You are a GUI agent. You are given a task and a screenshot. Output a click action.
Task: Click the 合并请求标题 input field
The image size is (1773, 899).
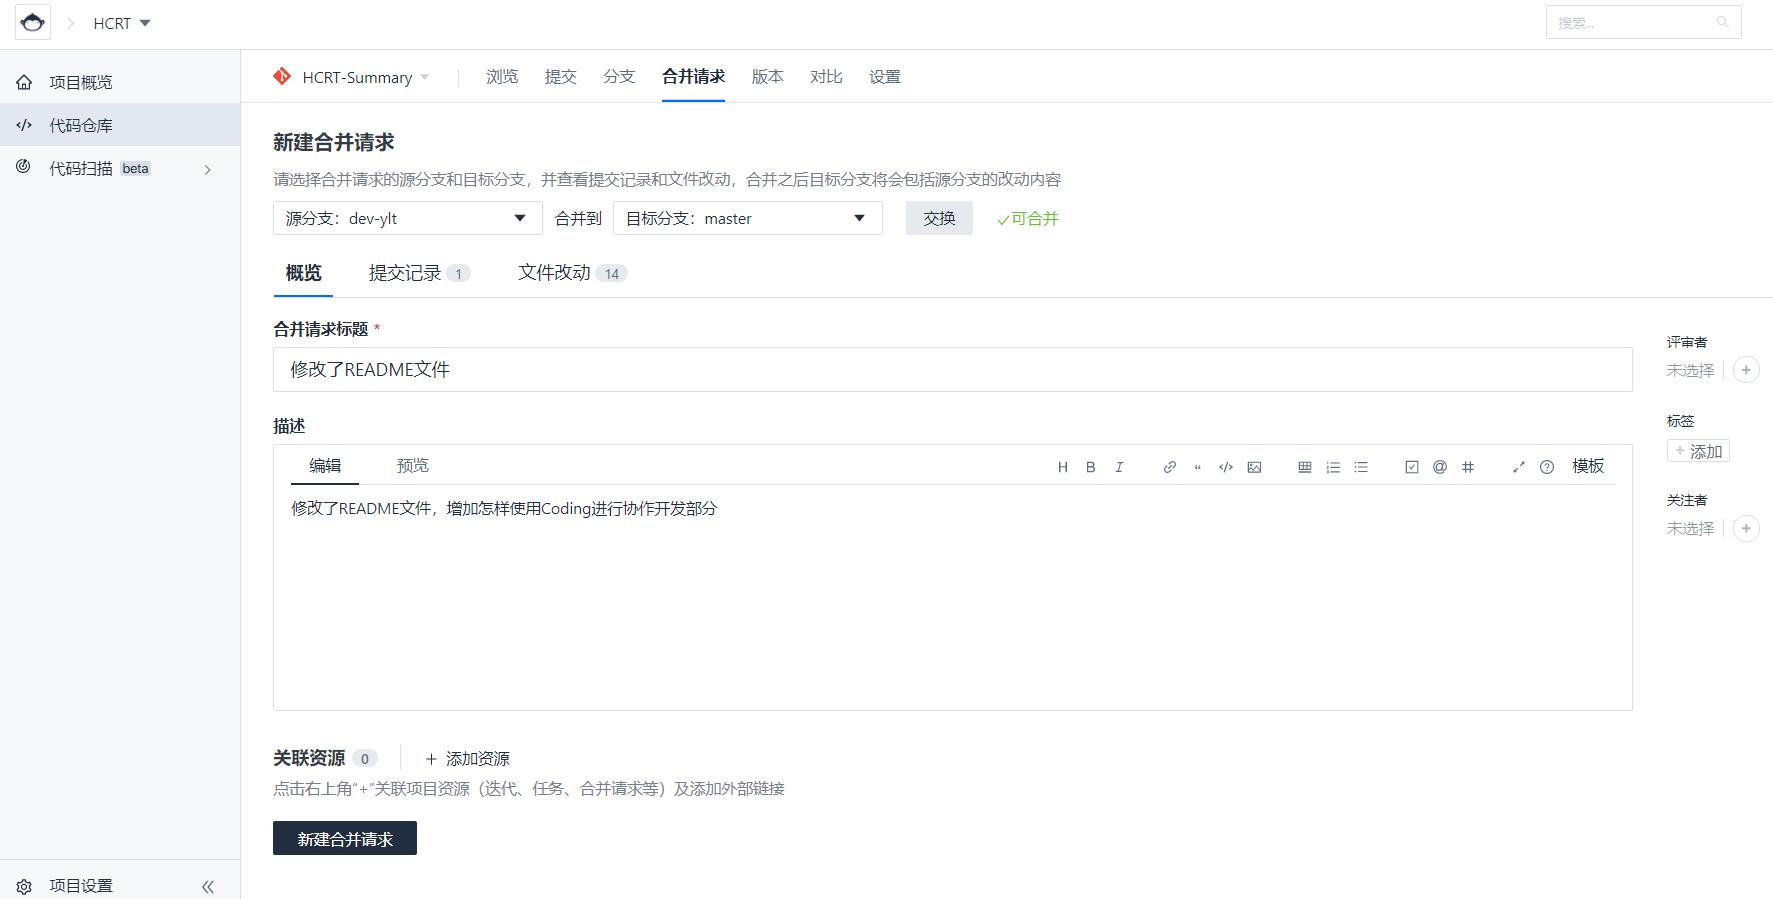click(952, 369)
